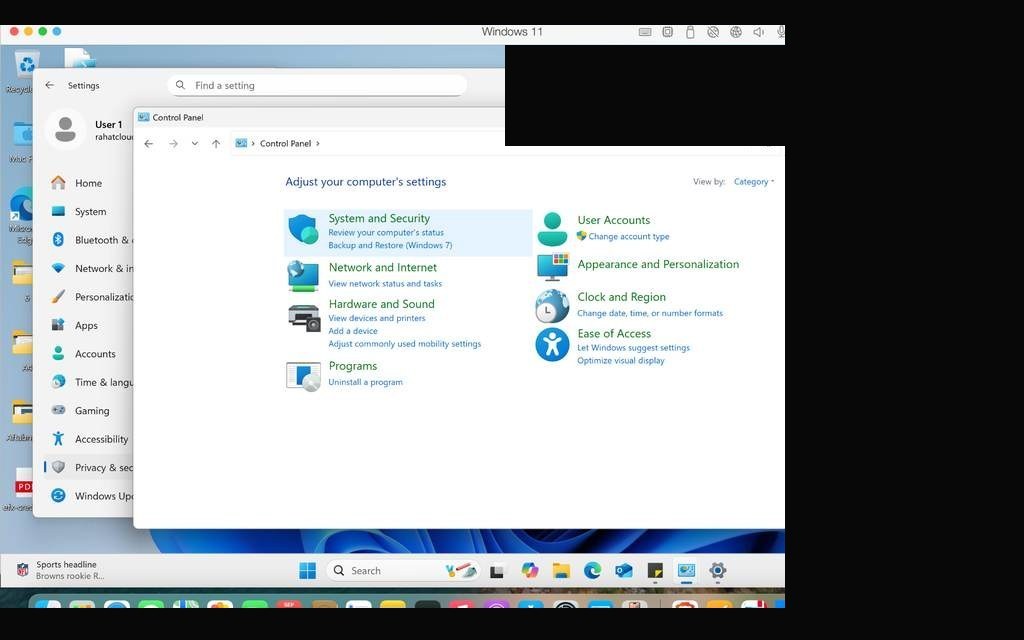Open Copilot from the taskbar
1024x640 pixels.
(x=530, y=570)
